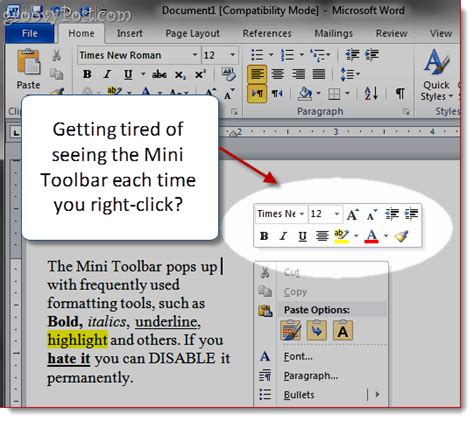Toggle Bold in the Mini Toolbar
Viewport: 474px width, 421px height.
pyautogui.click(x=264, y=236)
